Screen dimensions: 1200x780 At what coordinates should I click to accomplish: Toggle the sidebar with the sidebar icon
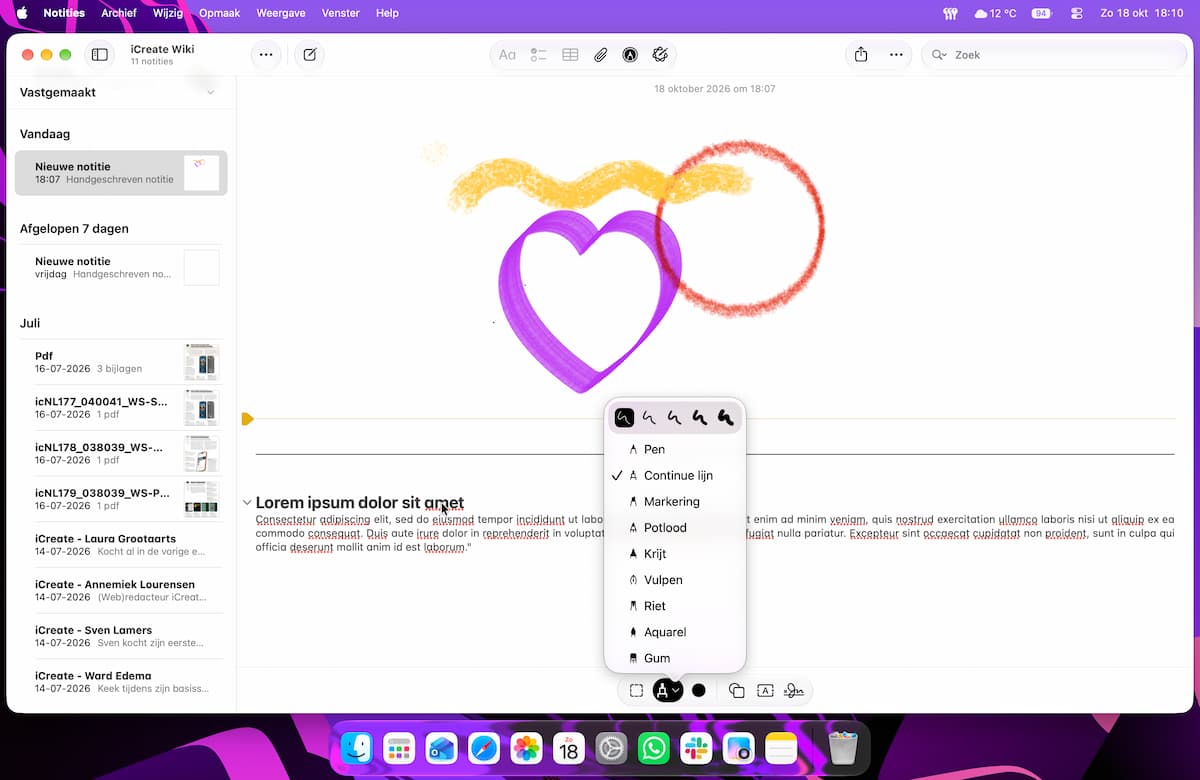tap(100, 55)
